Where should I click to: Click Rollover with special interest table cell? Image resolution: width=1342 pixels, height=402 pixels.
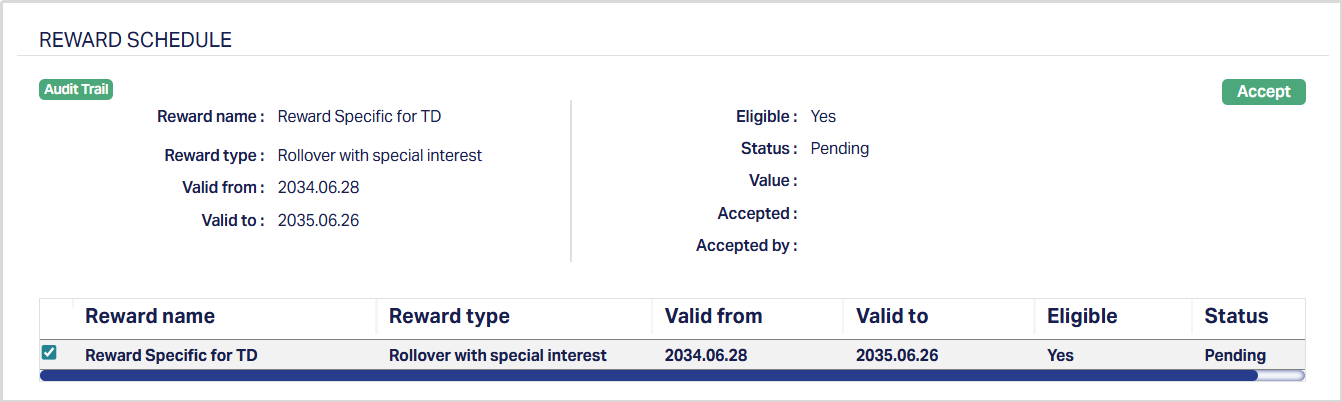[x=497, y=355]
